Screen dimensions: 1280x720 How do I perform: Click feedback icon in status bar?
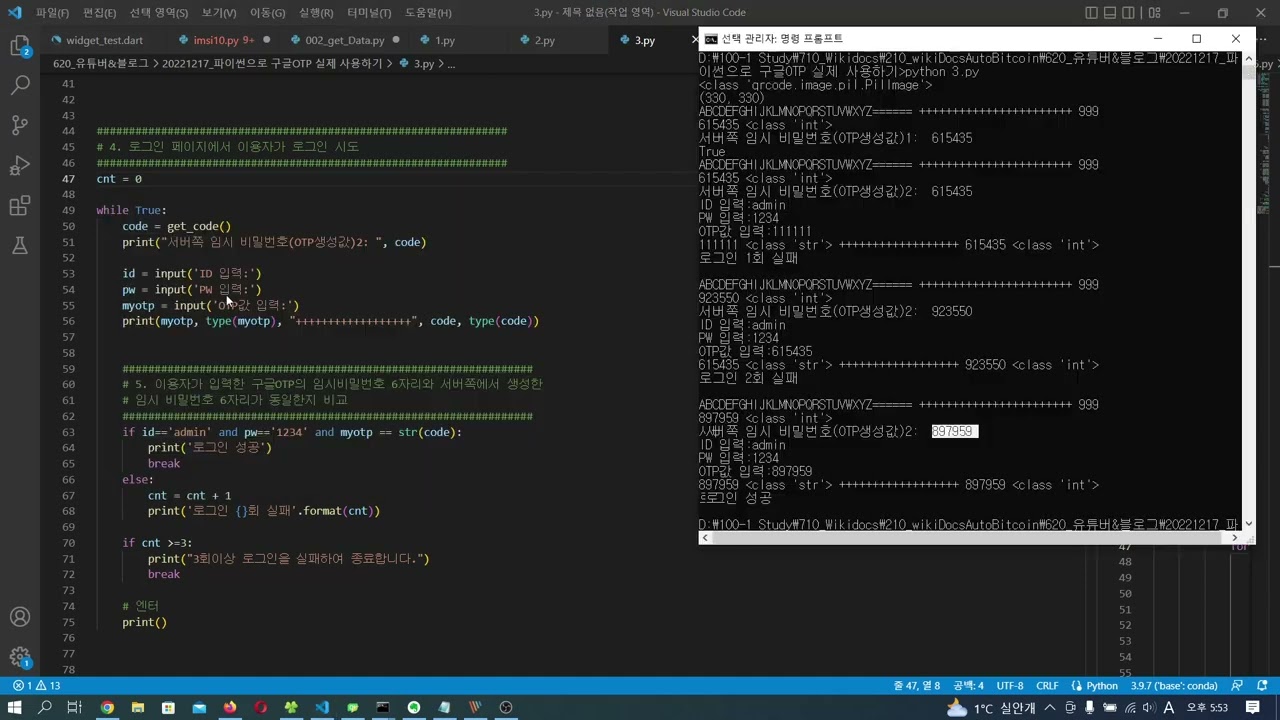pos(1238,686)
